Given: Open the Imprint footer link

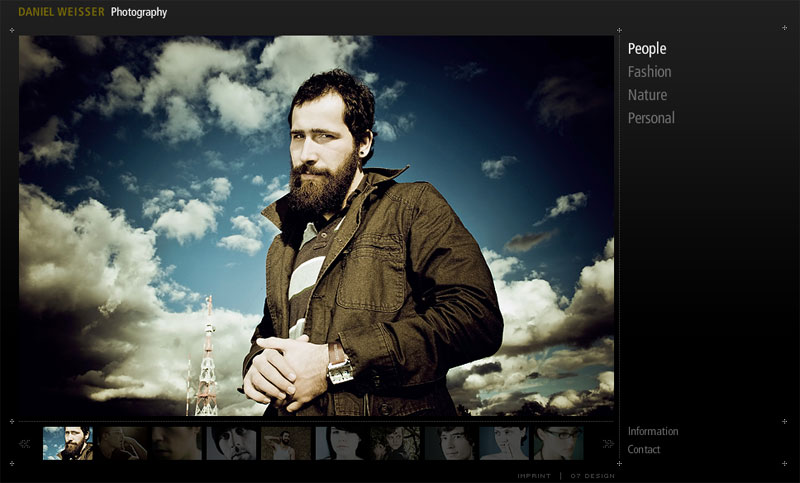Looking at the screenshot, I should pyautogui.click(x=534, y=476).
